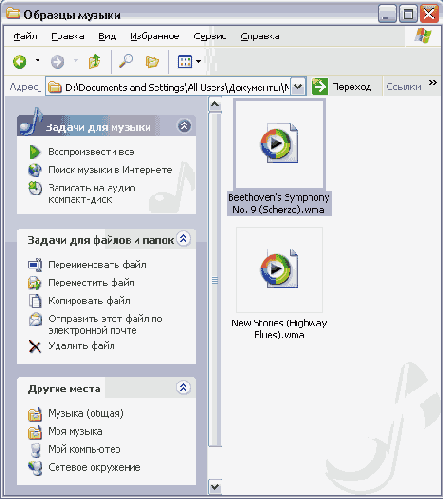
Task: Open the Вид menu
Action: coord(107,36)
